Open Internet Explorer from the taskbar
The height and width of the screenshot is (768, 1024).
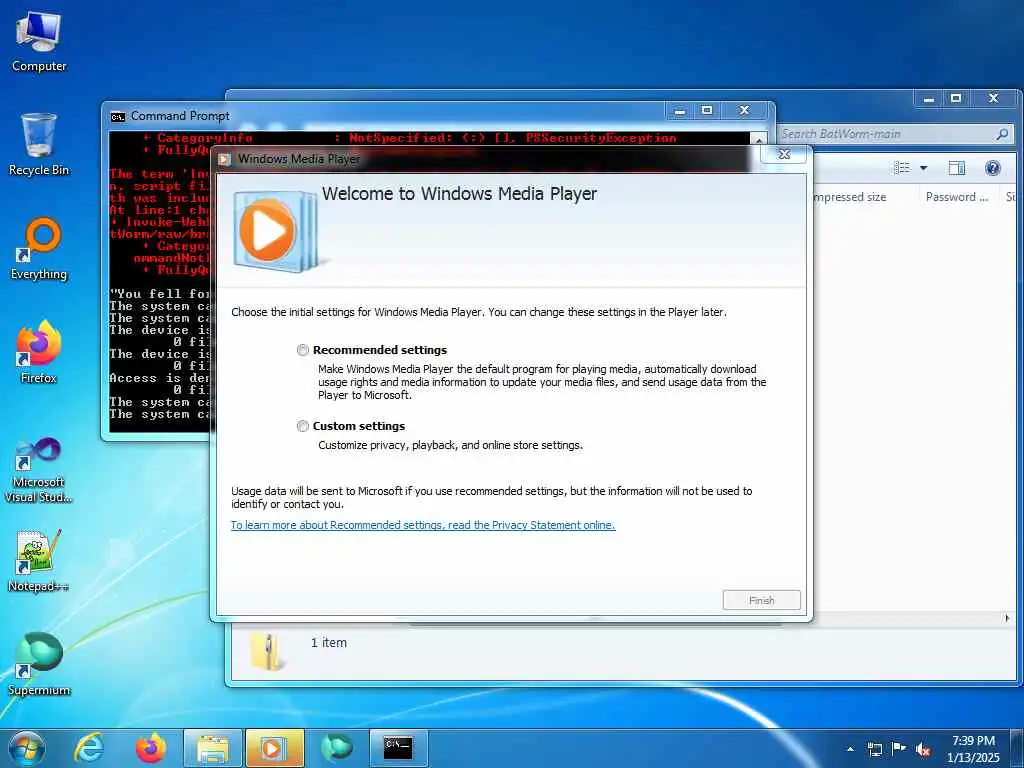89,748
